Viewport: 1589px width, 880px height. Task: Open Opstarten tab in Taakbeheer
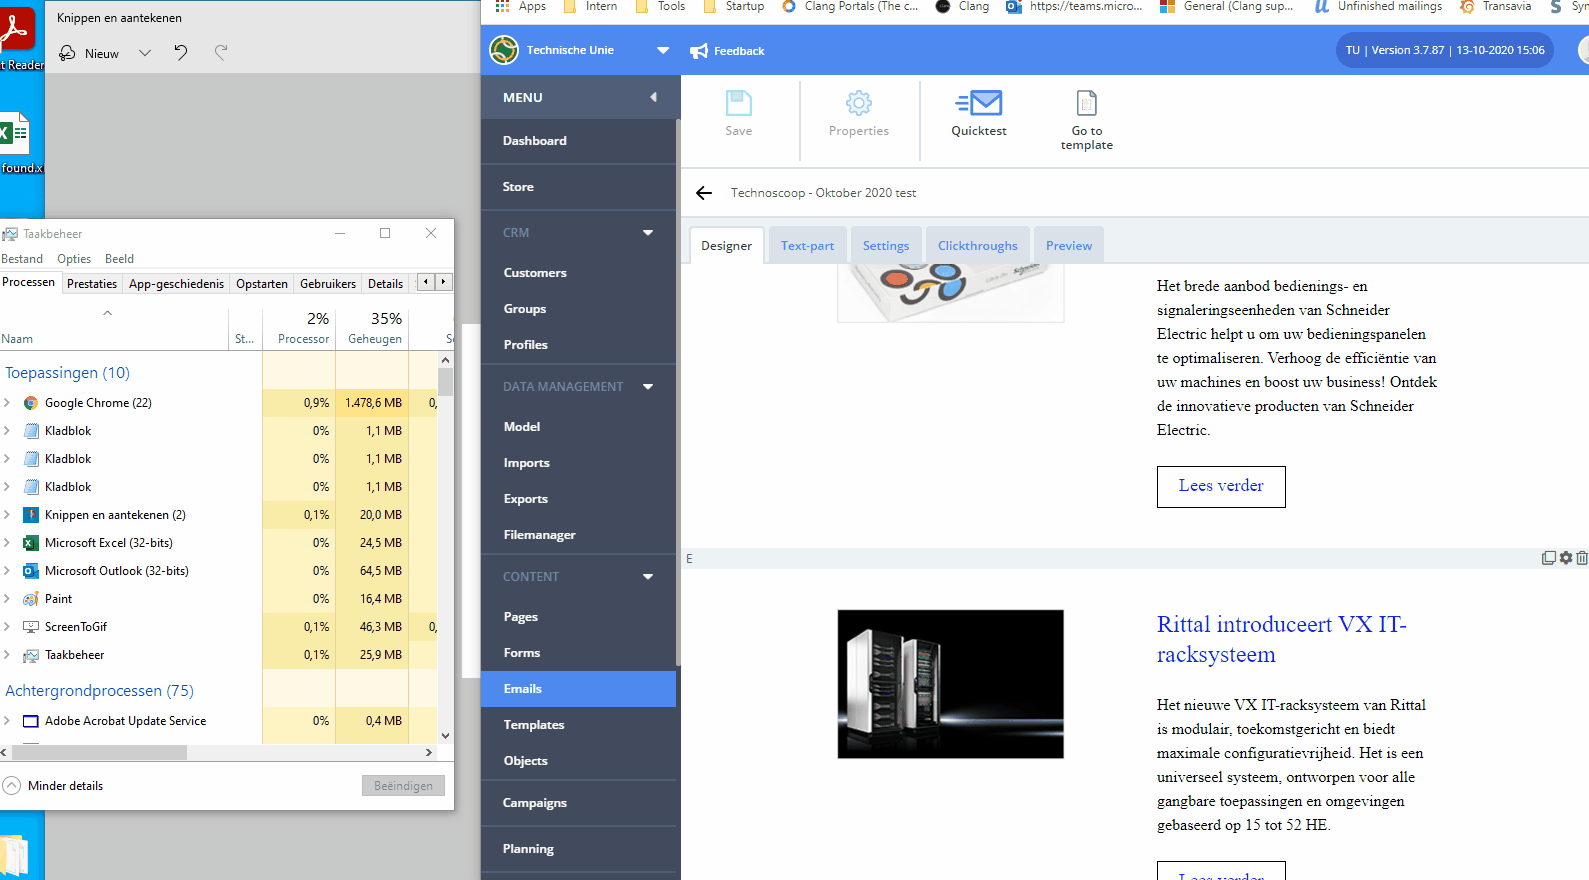(262, 284)
